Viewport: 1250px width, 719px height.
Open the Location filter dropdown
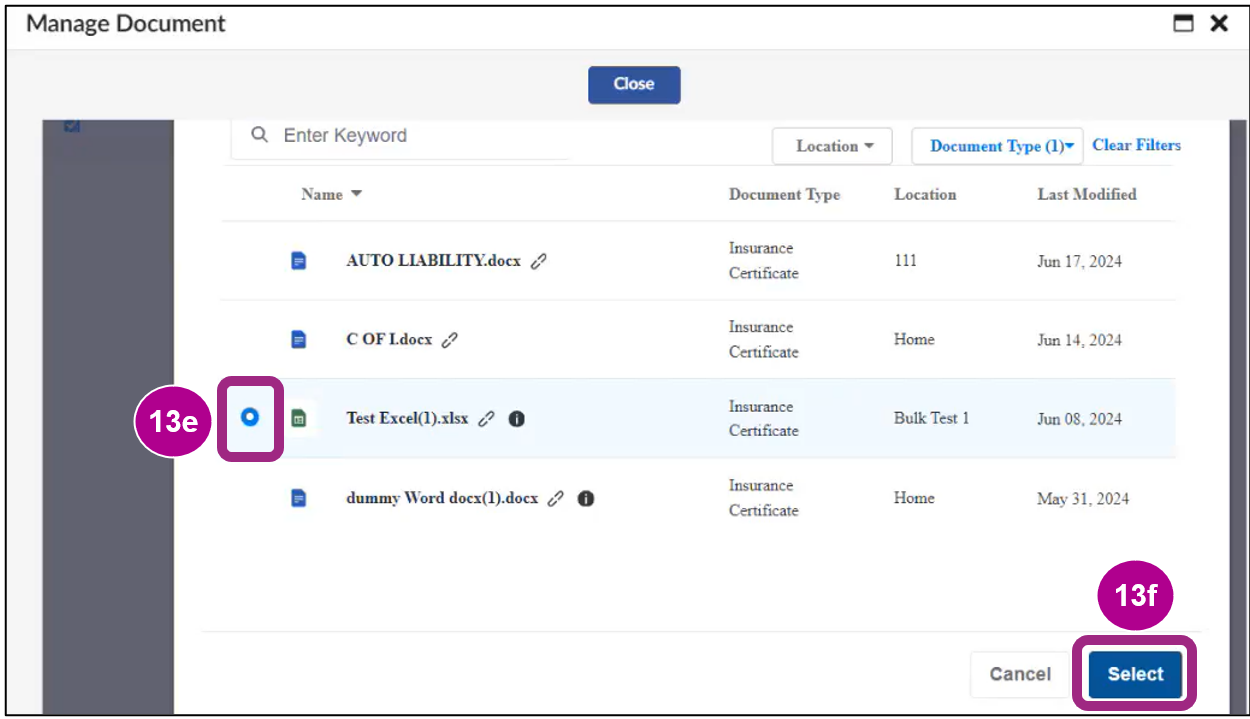pyautogui.click(x=834, y=146)
